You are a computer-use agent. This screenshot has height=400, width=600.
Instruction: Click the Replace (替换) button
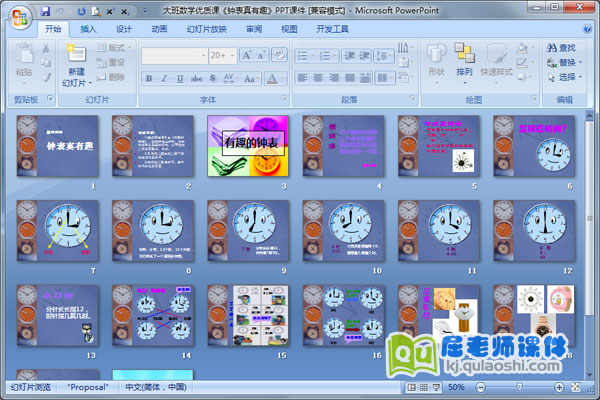(562, 62)
